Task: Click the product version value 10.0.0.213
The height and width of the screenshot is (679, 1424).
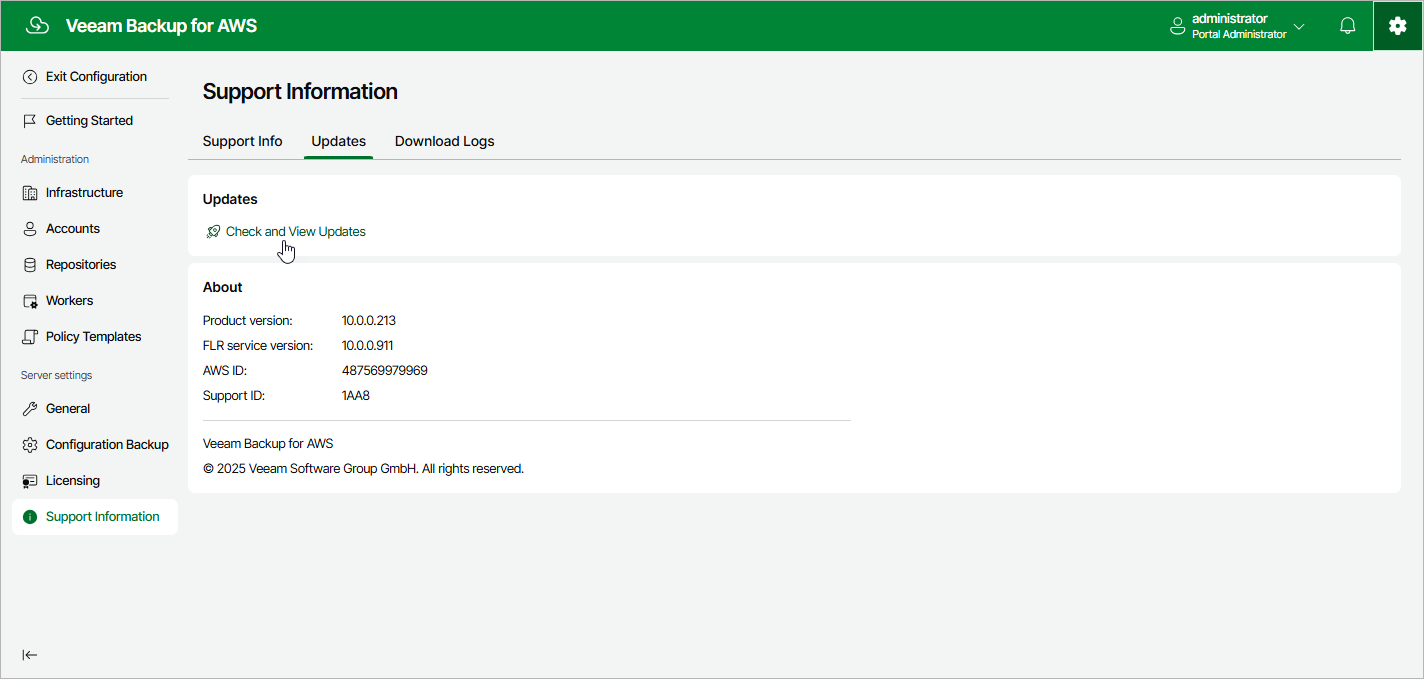Action: tap(369, 321)
